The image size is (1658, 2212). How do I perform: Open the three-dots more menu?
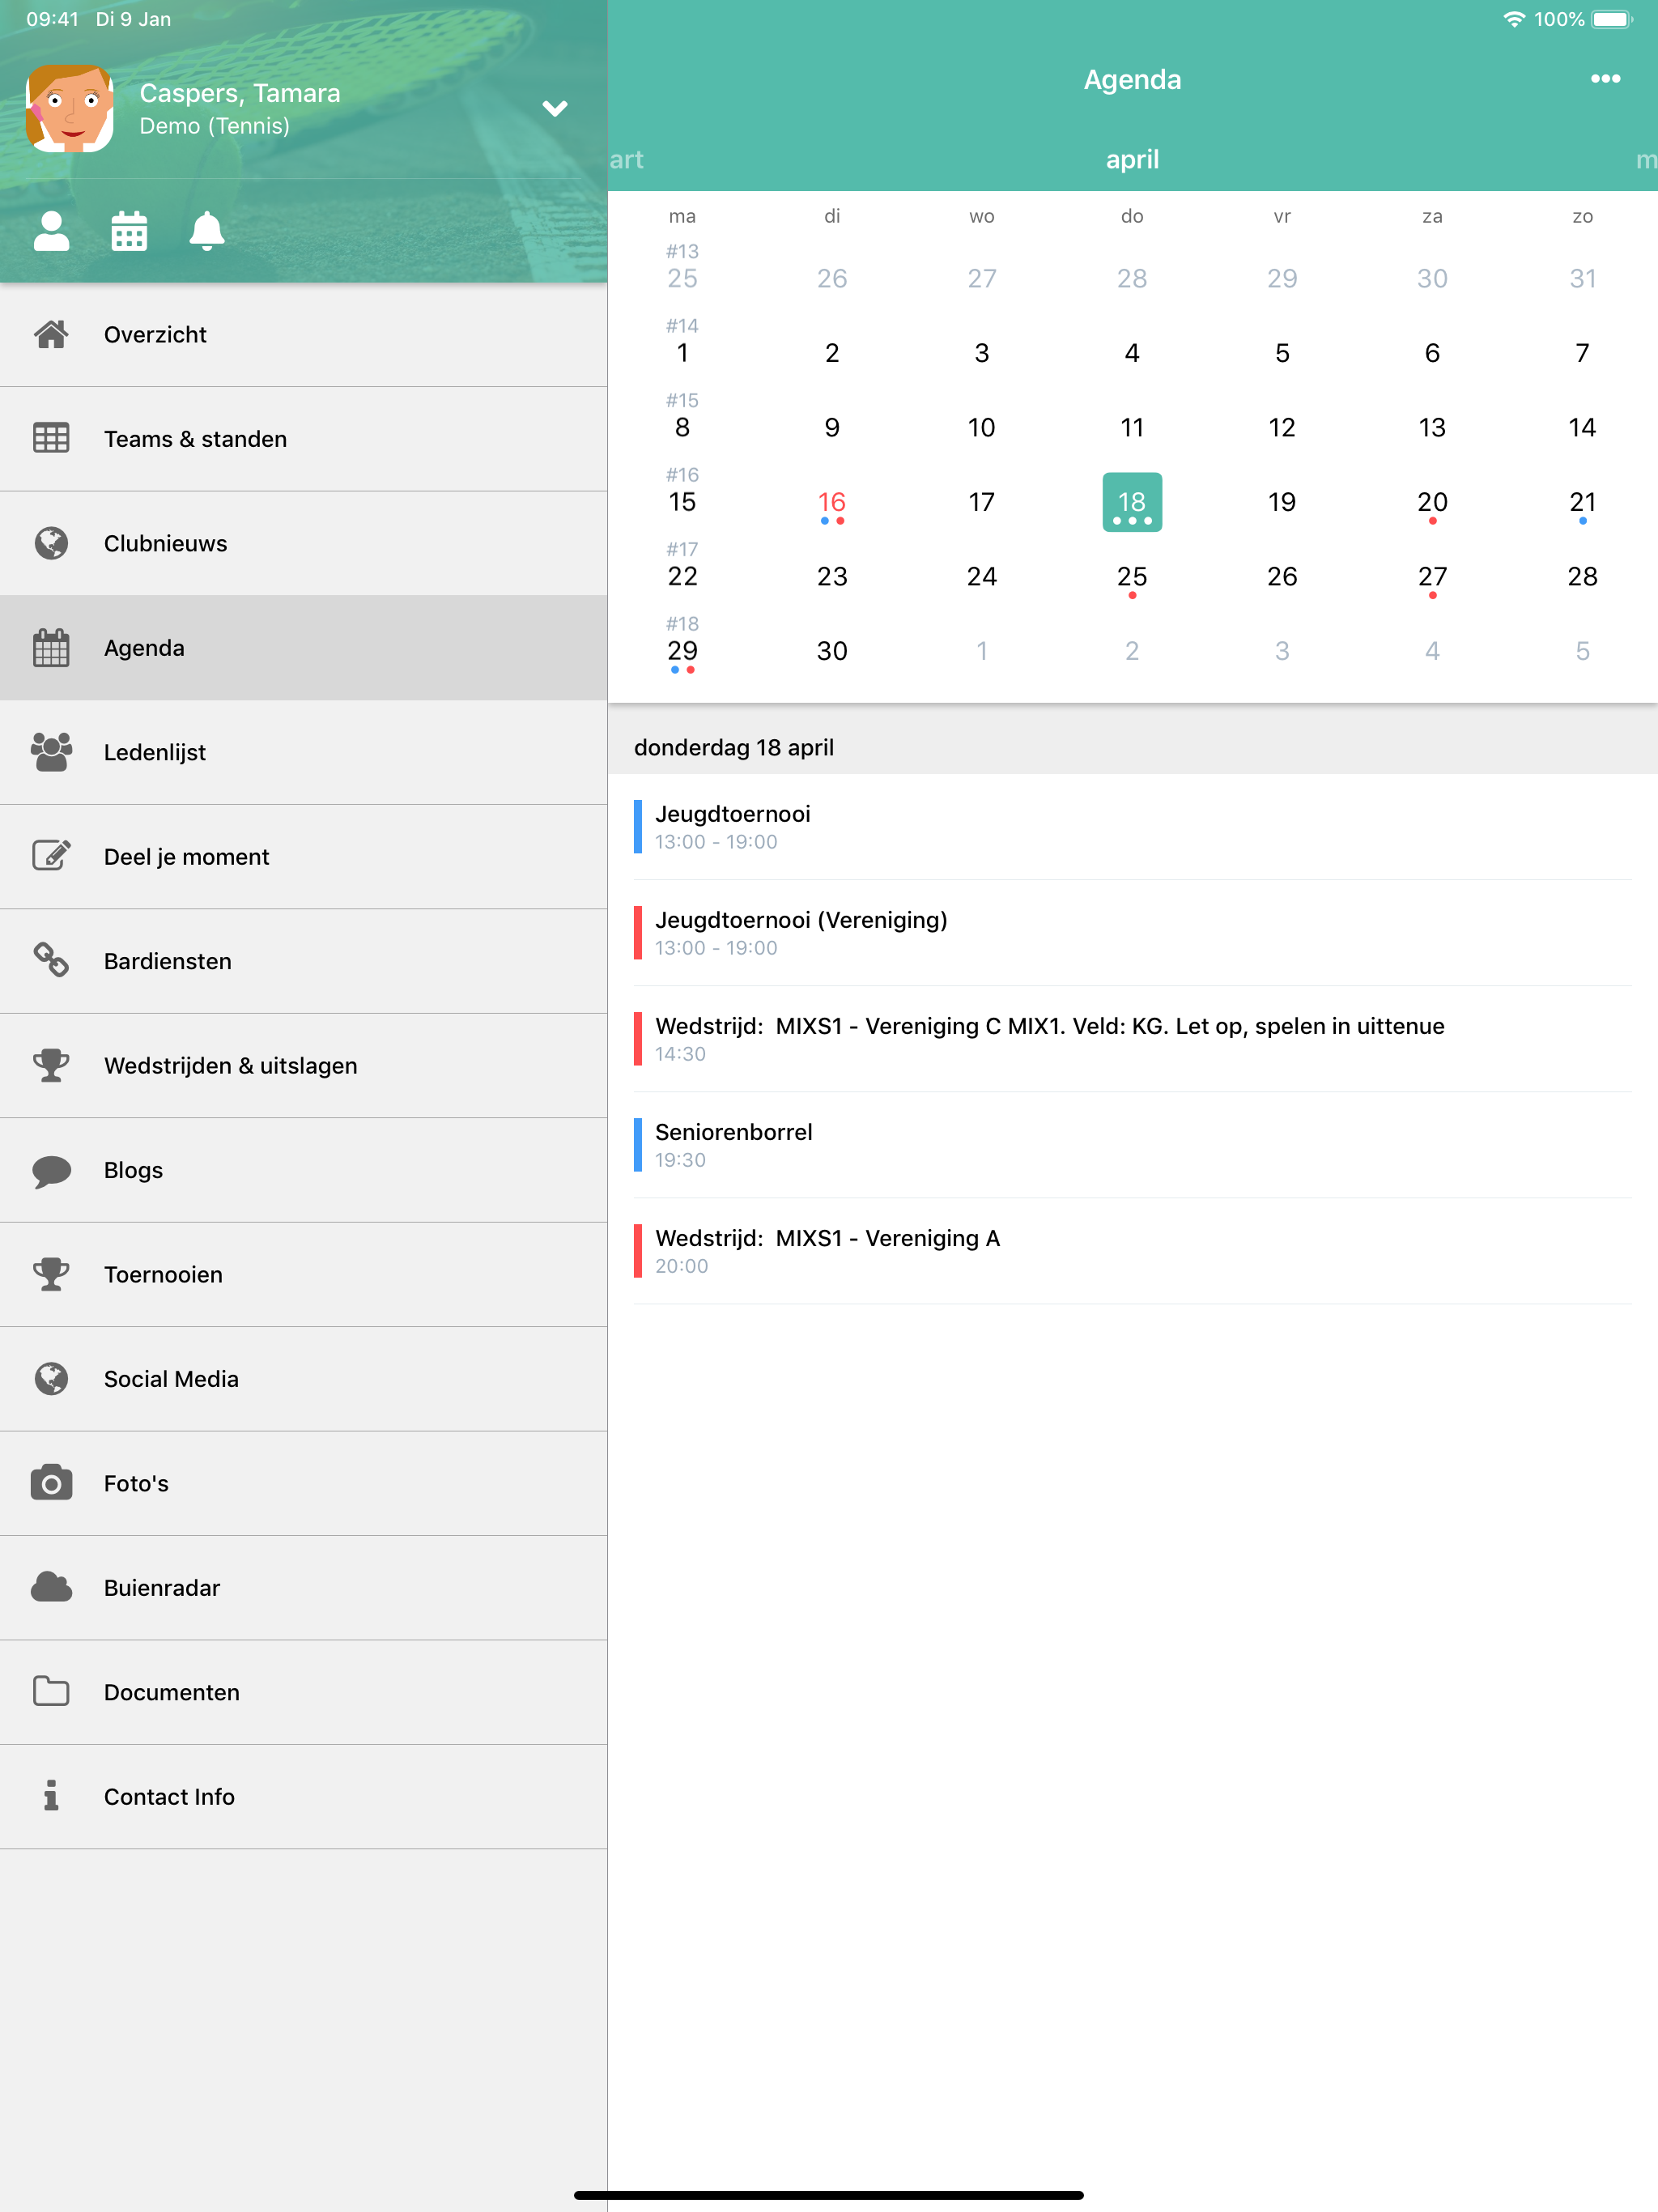(1605, 79)
